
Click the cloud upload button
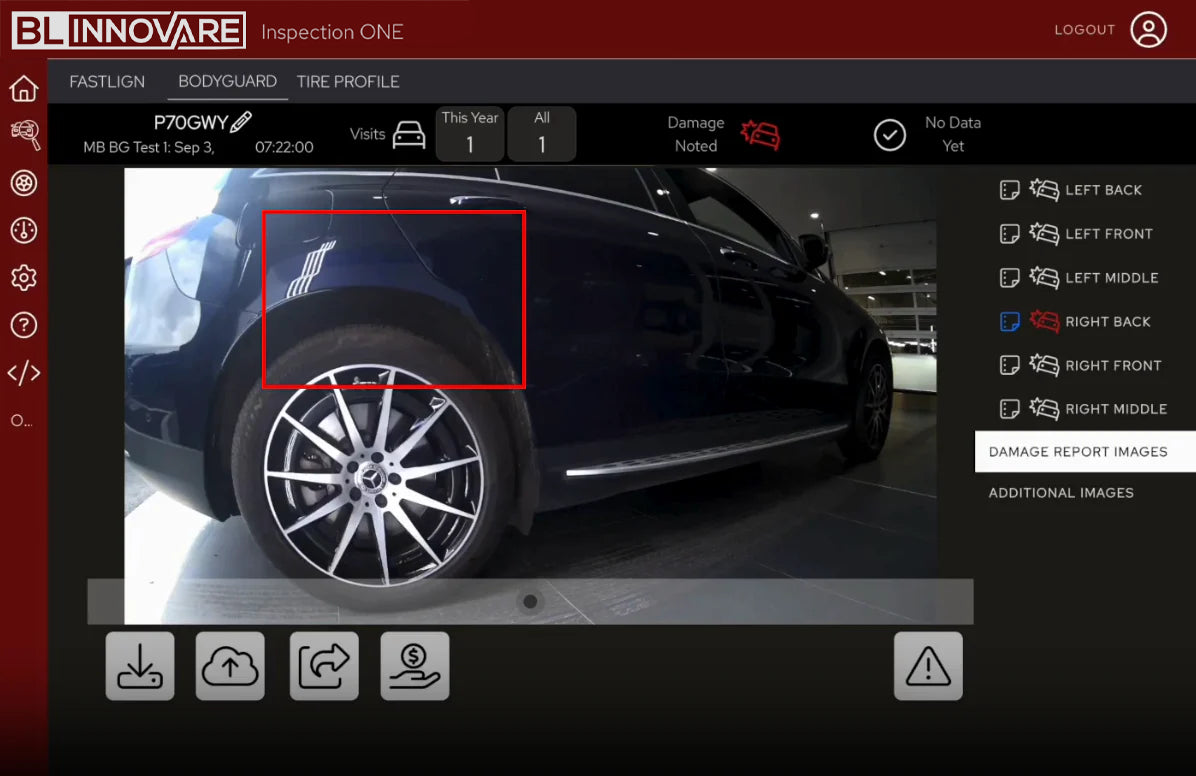[230, 666]
